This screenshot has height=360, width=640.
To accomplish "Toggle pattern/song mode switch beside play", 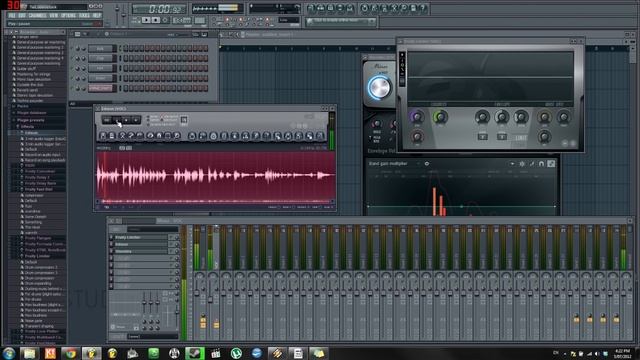I will (136, 20).
